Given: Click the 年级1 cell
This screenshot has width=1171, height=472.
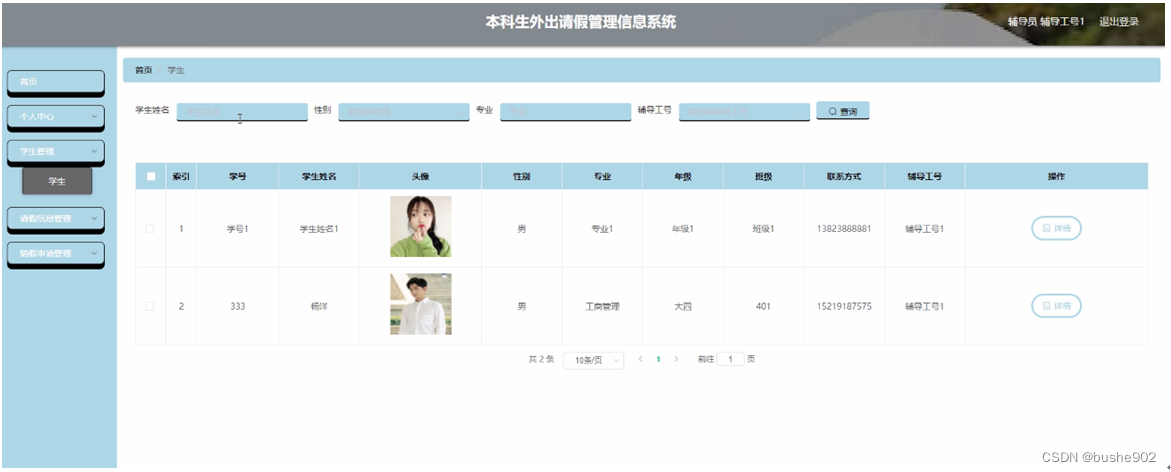Looking at the screenshot, I should click(x=683, y=229).
